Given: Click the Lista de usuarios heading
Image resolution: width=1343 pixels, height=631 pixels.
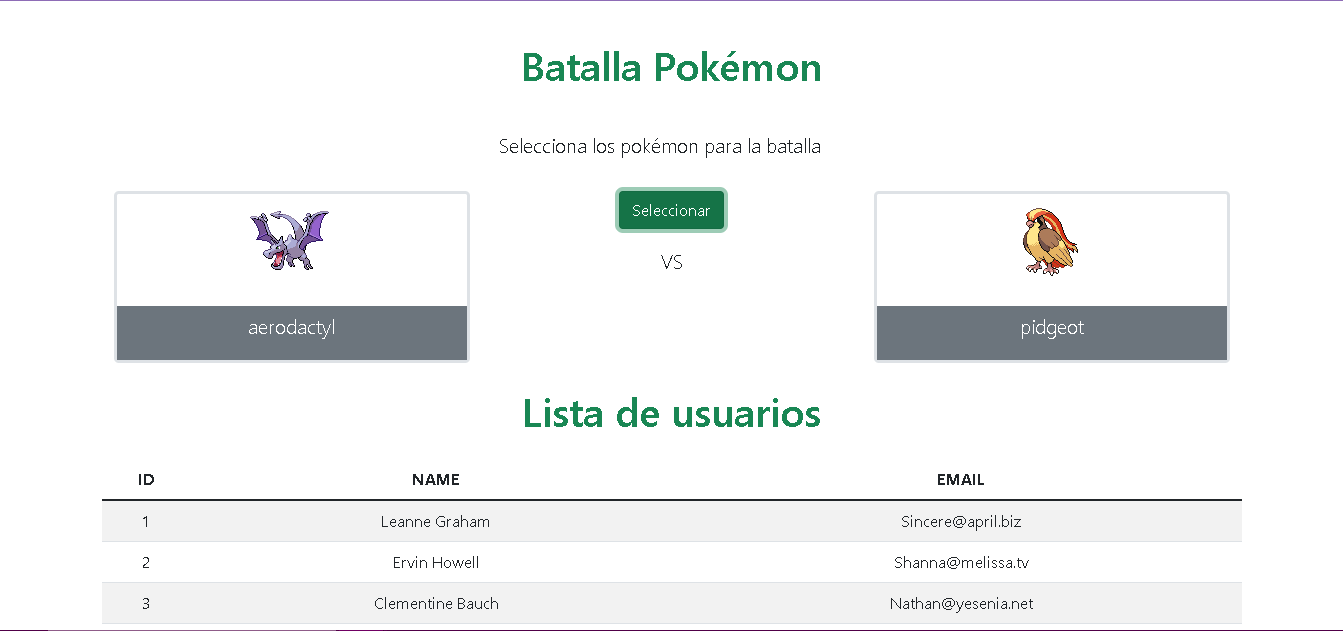Looking at the screenshot, I should [672, 413].
